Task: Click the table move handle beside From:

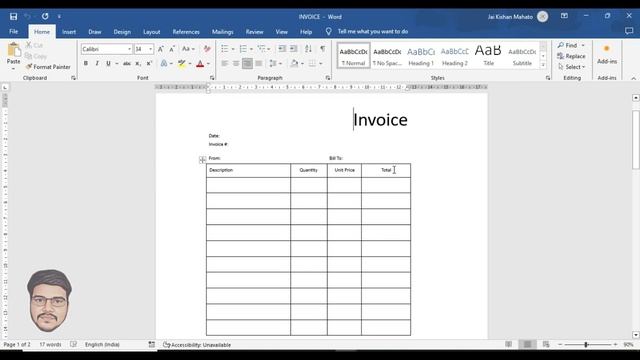Action: click(x=202, y=160)
